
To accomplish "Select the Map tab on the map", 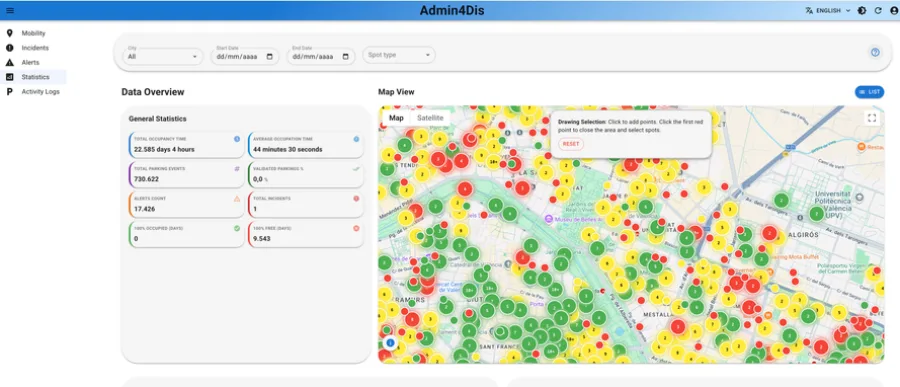I will coord(396,118).
